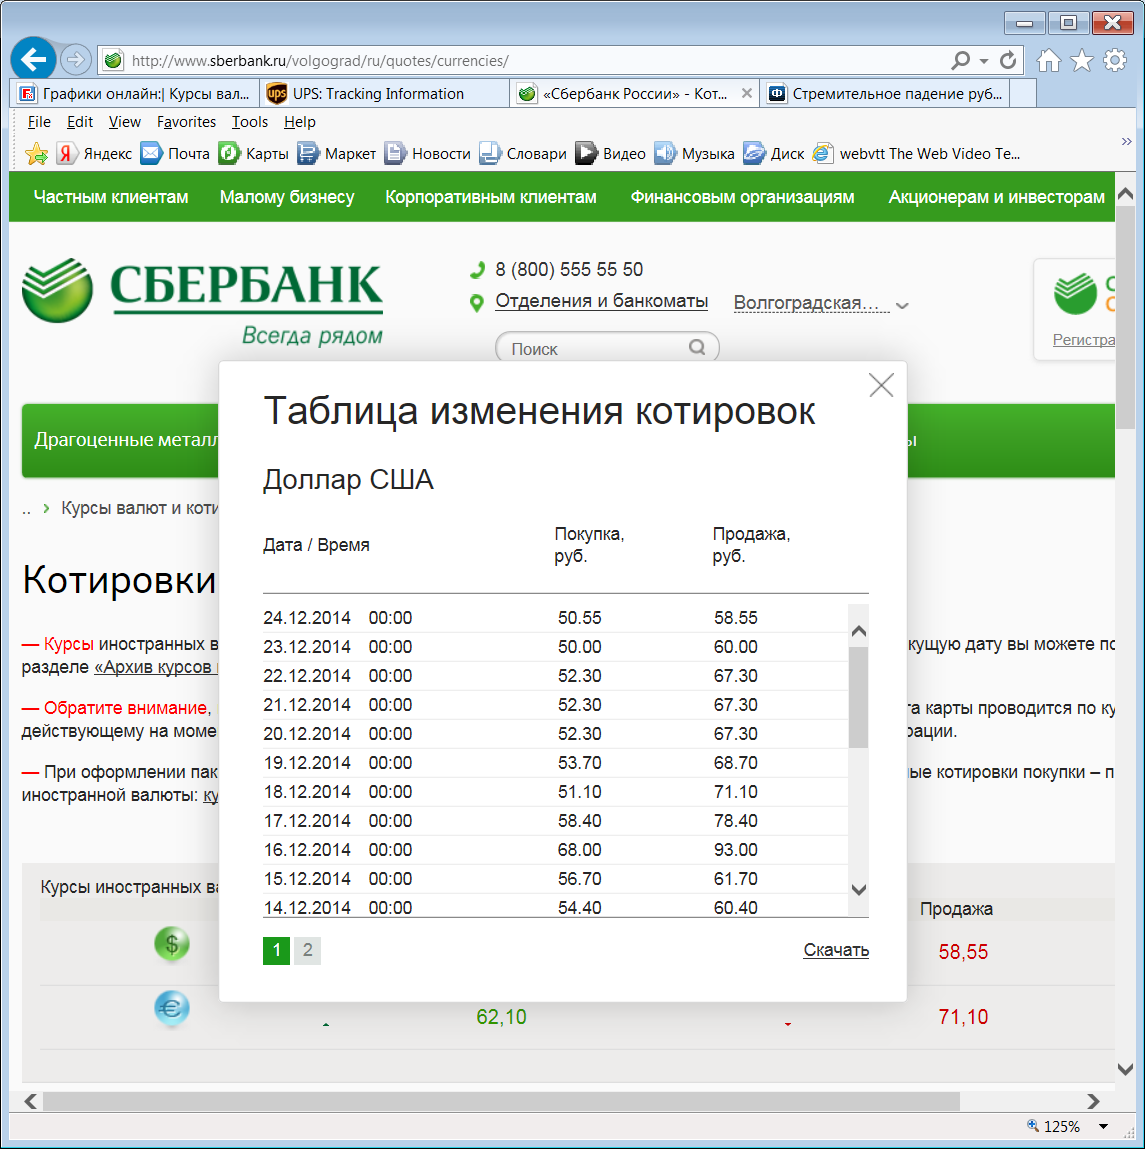Open Favorites star icon in browser toolbar

(1081, 60)
